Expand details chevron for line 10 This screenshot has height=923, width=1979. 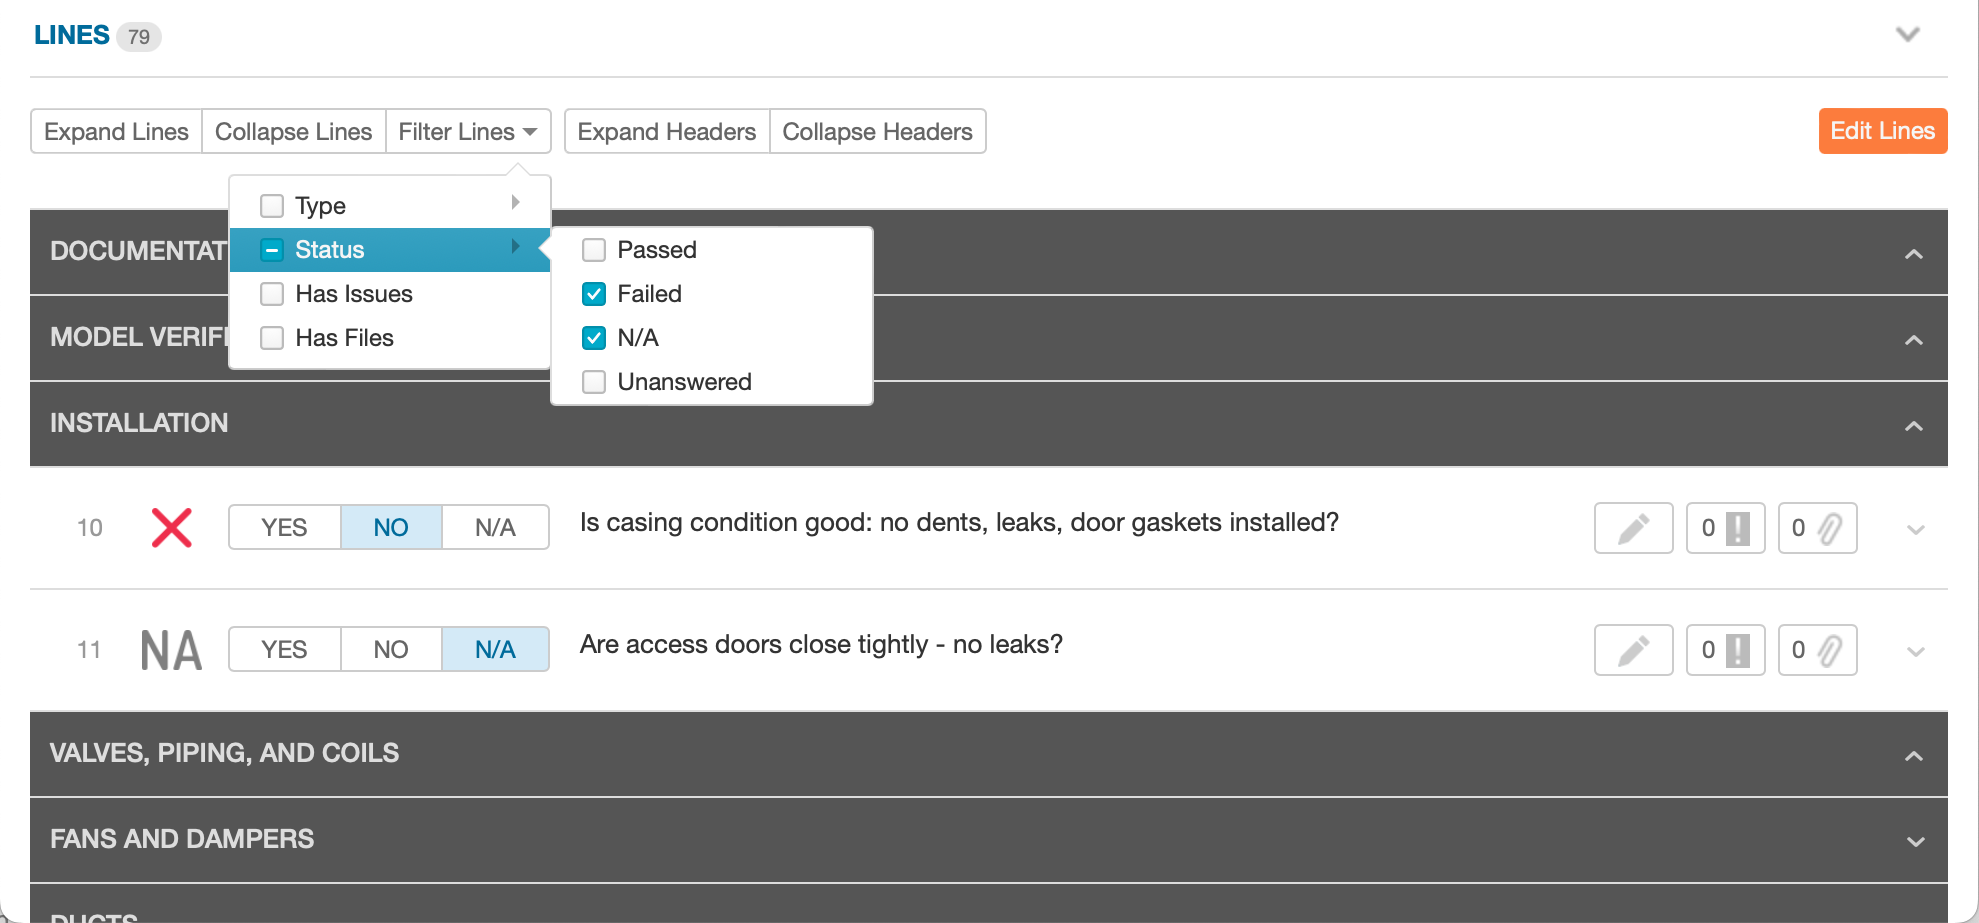[1915, 529]
